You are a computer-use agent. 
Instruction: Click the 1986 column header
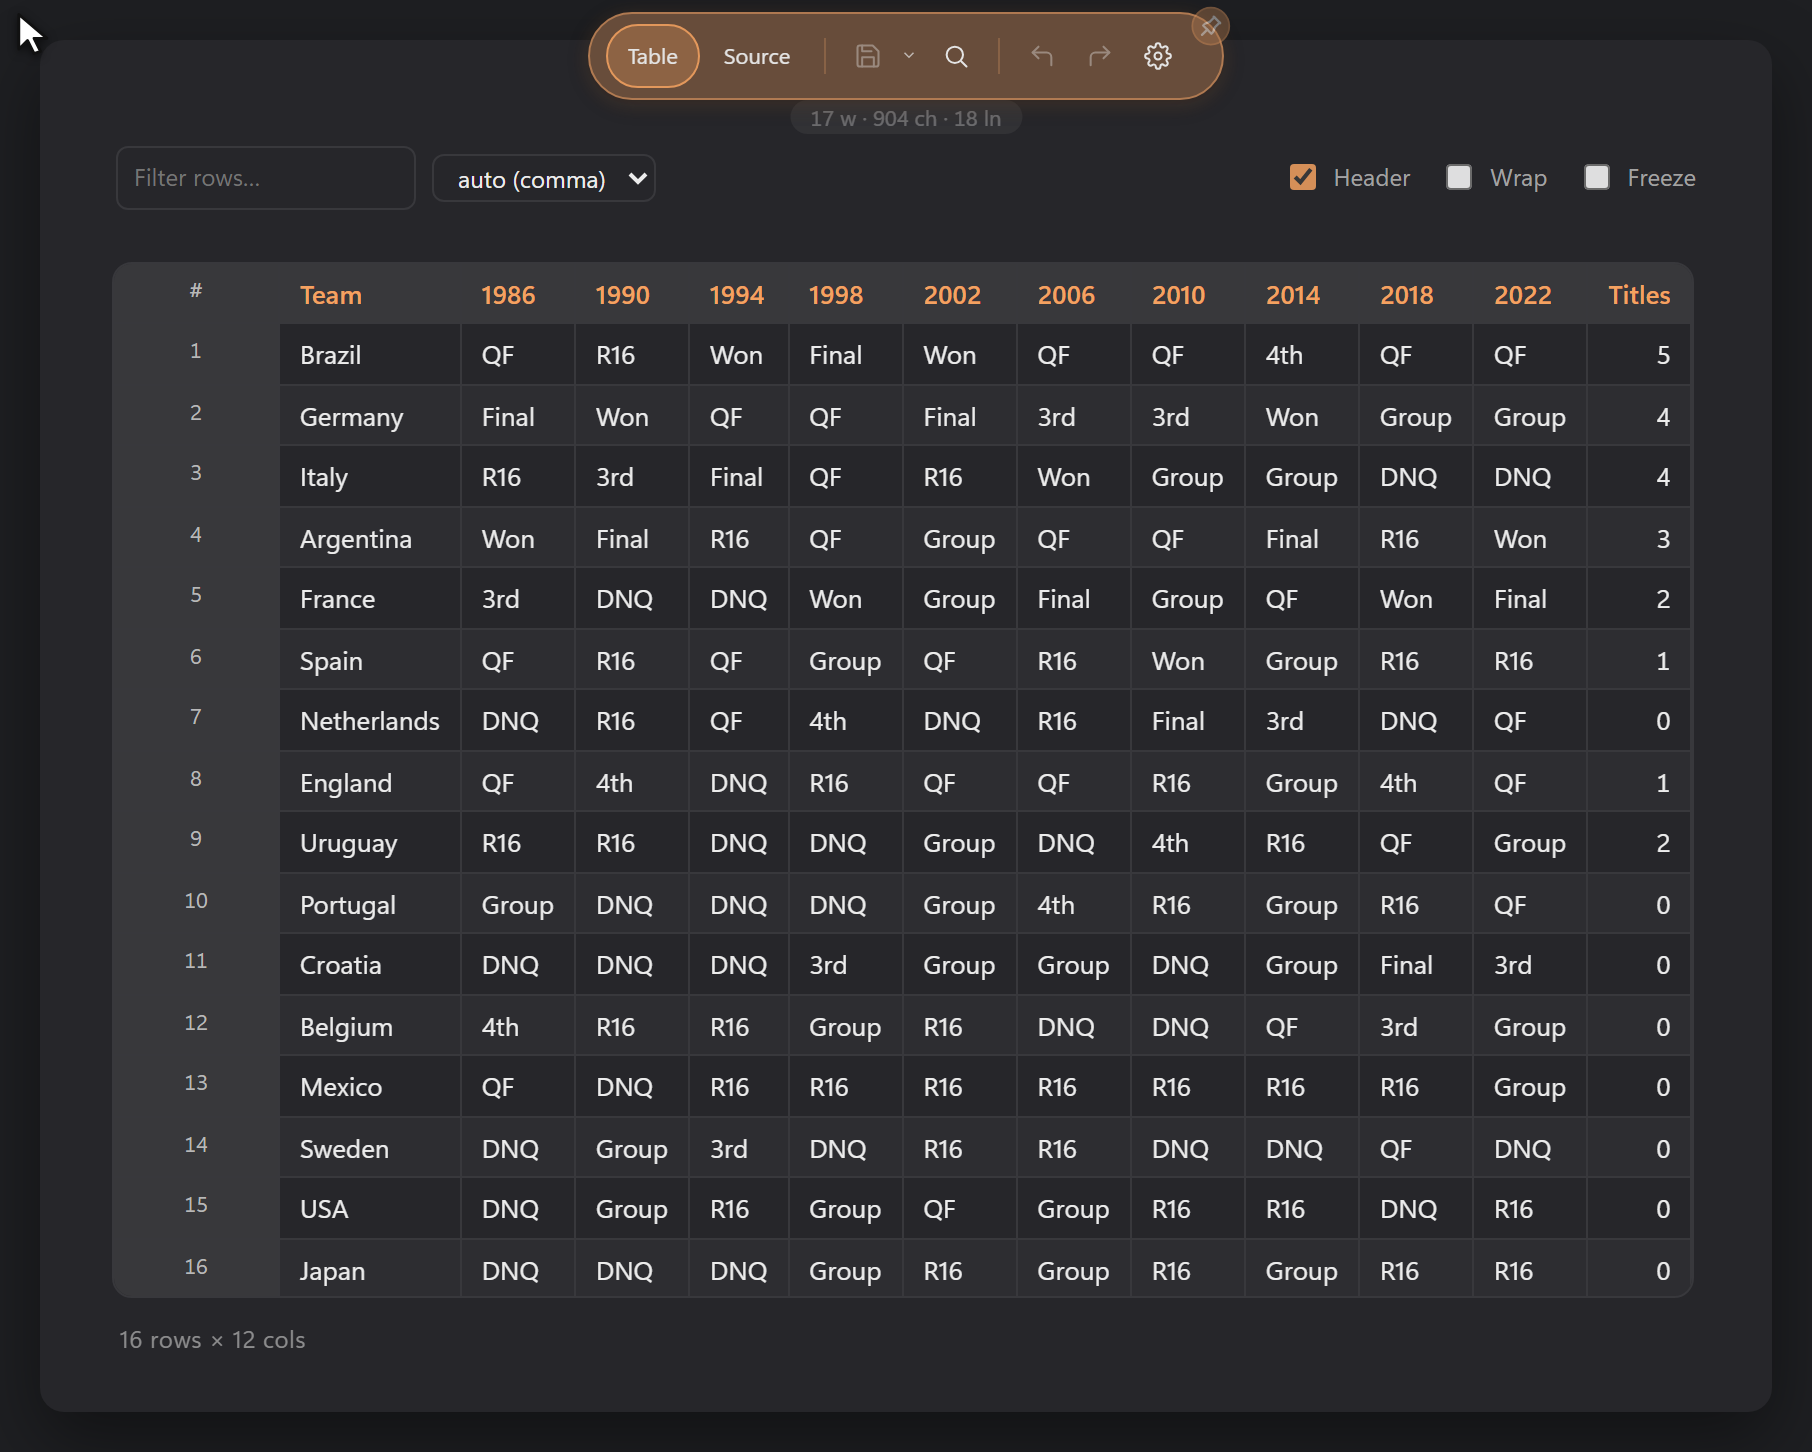518,295
